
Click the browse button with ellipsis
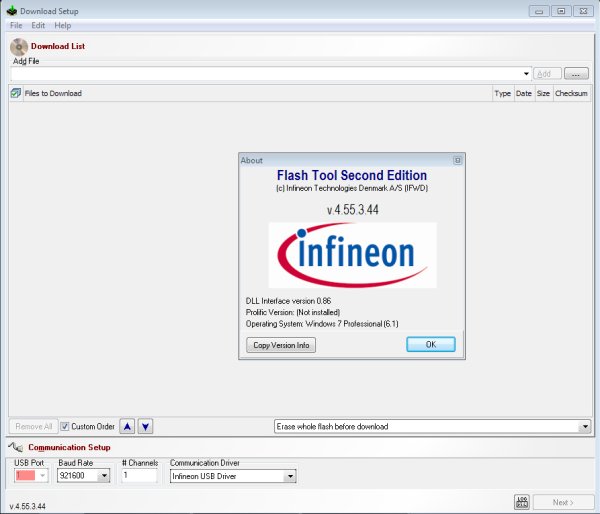pos(576,73)
